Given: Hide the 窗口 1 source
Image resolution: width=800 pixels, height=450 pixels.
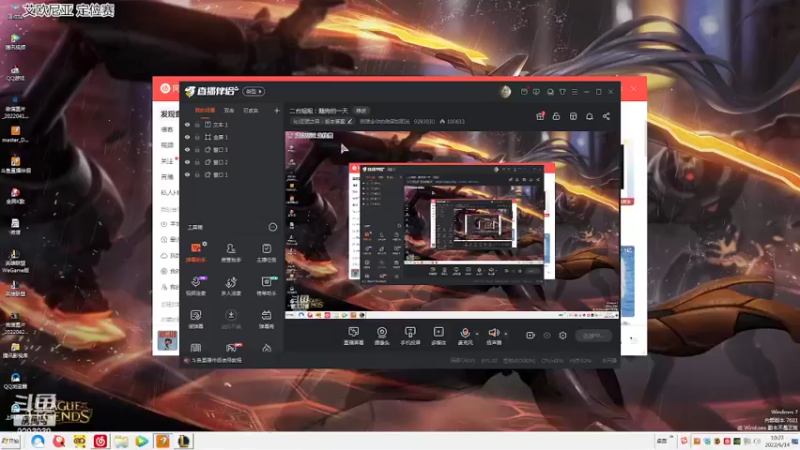Looking at the screenshot, I should (x=187, y=174).
